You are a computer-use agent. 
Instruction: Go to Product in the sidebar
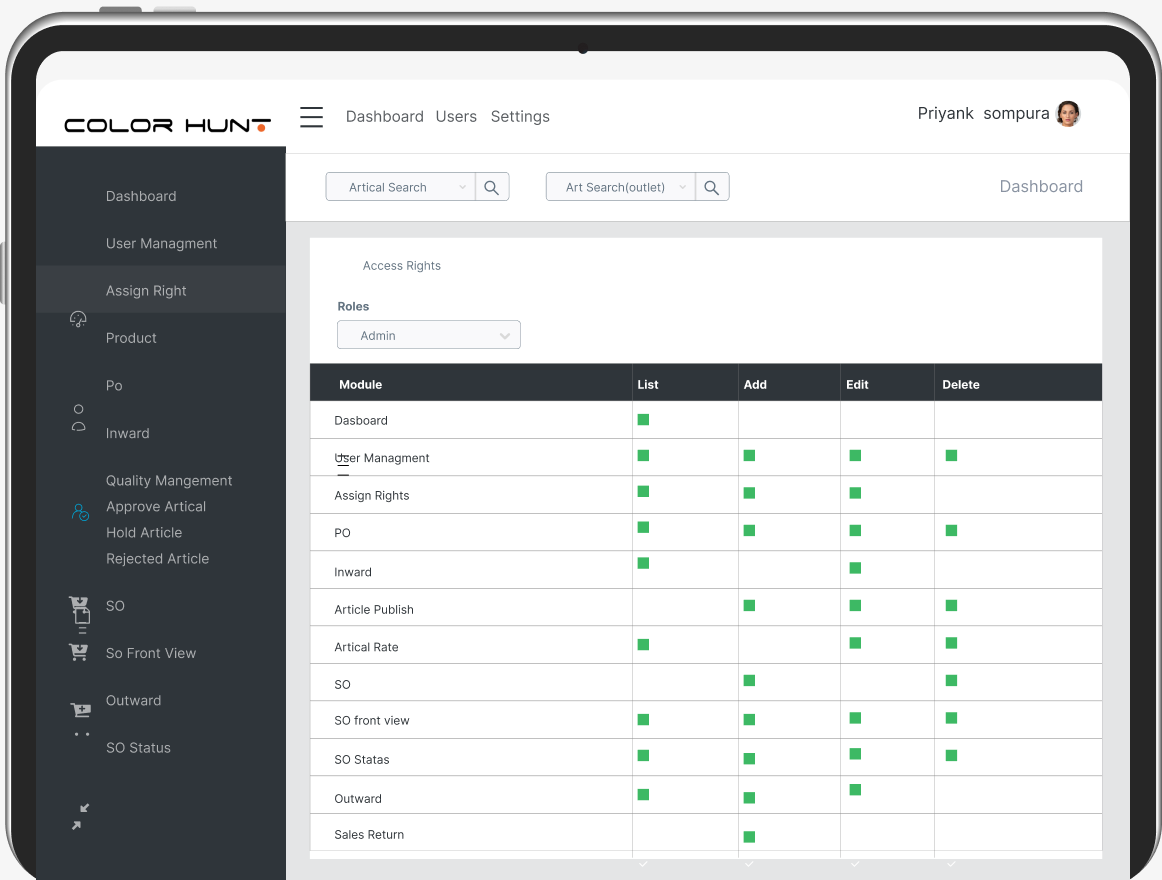(x=131, y=338)
